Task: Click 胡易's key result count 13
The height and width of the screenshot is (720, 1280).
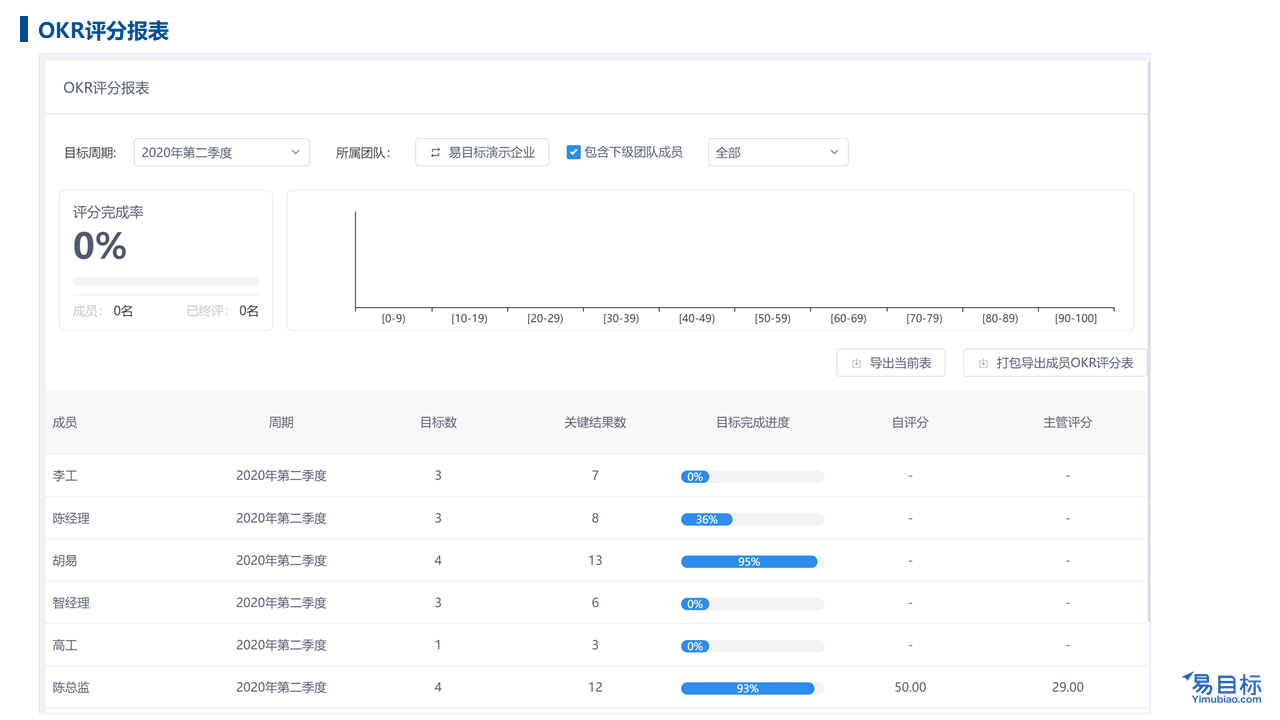Action: pyautogui.click(x=595, y=561)
